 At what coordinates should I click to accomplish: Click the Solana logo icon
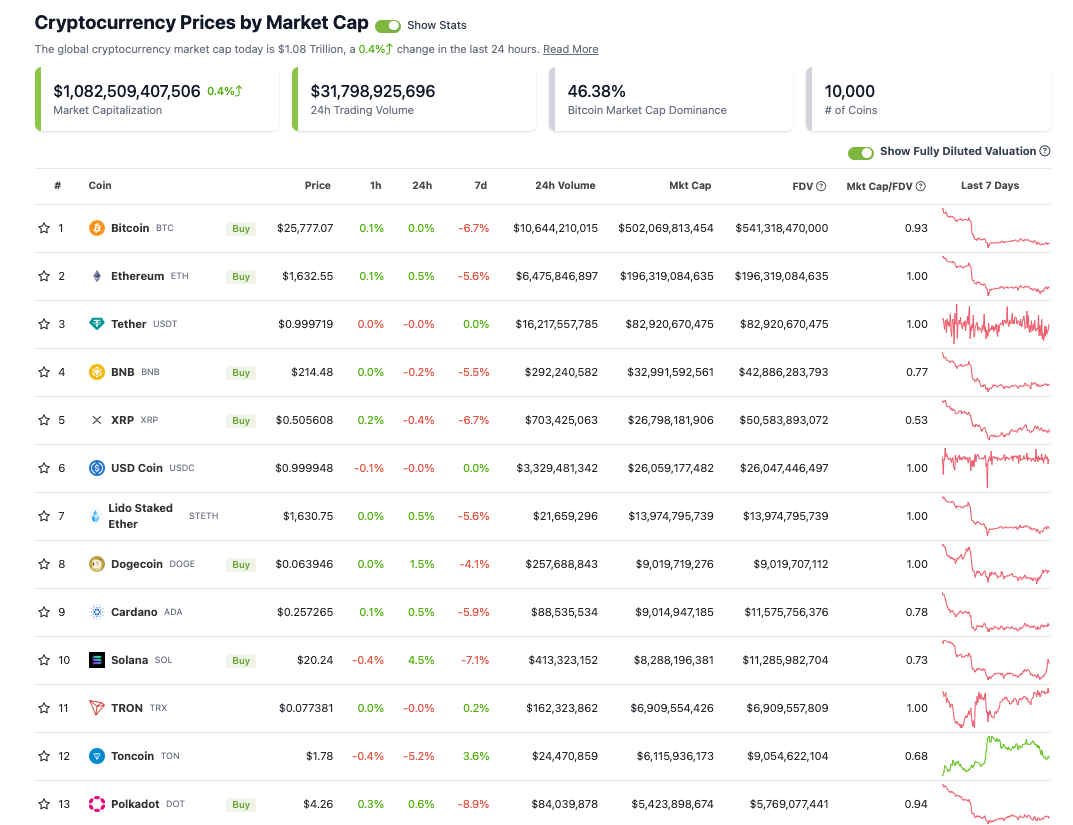[97, 659]
